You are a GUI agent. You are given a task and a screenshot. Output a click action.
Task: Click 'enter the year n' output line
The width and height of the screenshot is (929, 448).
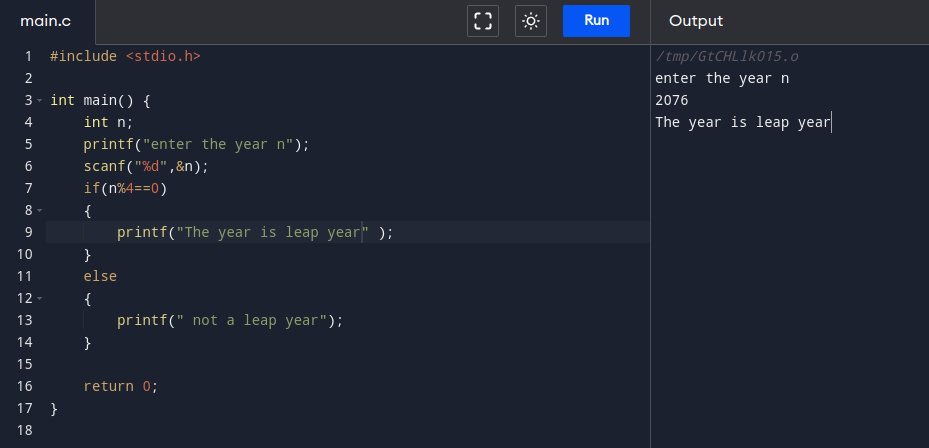click(x=722, y=78)
